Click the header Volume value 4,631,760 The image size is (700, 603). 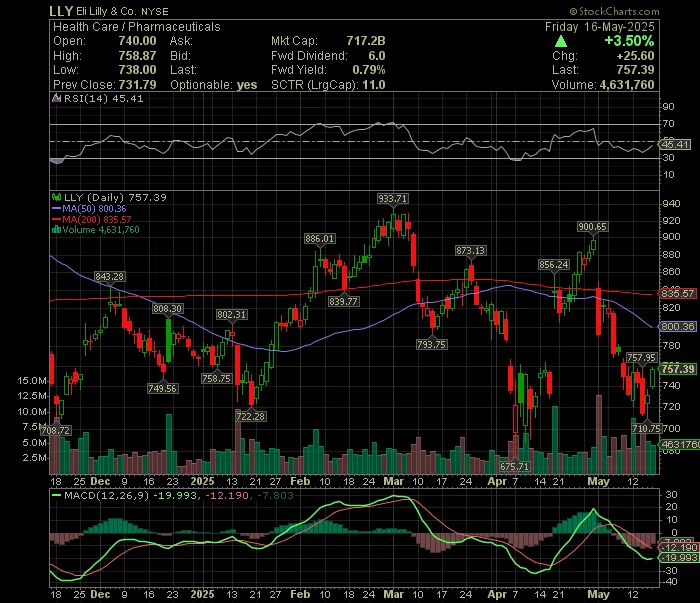coord(627,85)
